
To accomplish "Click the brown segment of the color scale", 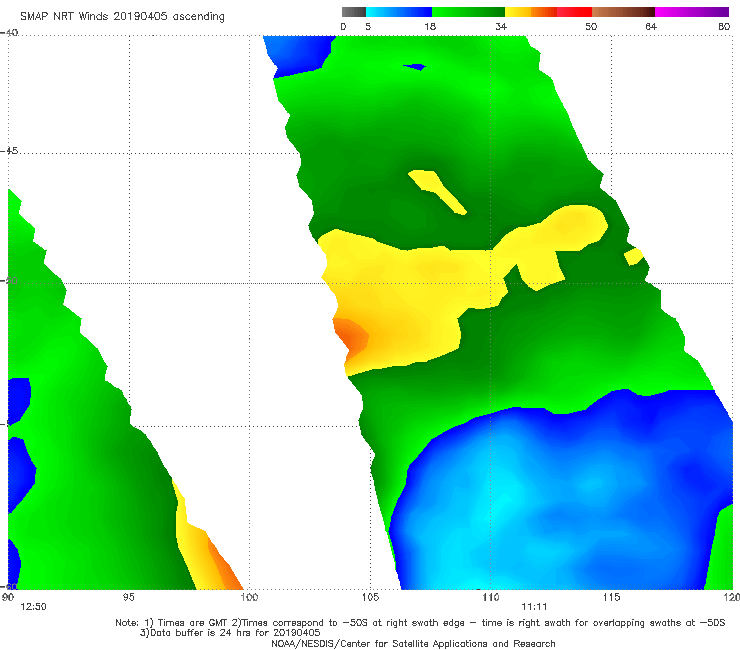I will coord(623,12).
